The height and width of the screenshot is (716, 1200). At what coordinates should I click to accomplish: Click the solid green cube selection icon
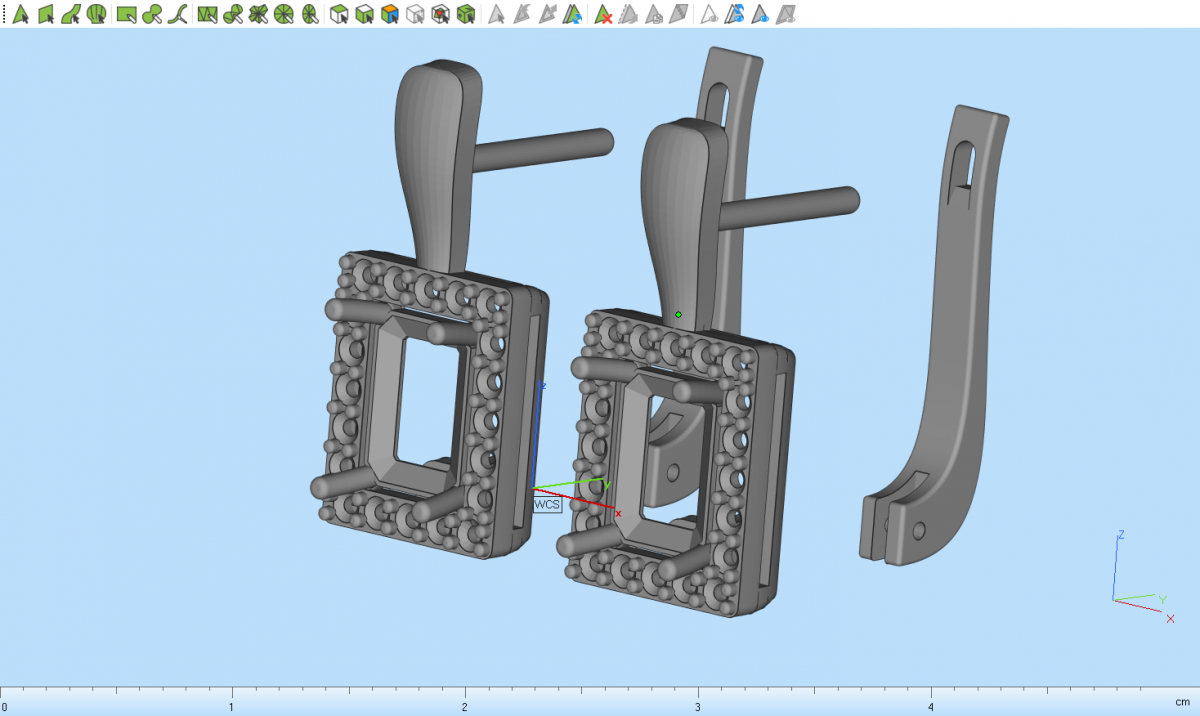[465, 14]
